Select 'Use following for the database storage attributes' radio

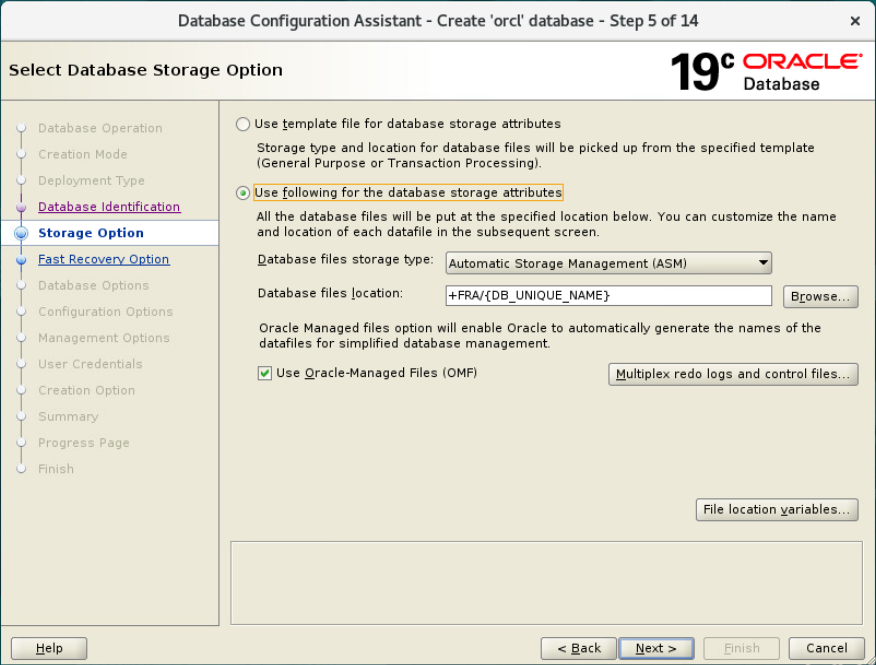tap(242, 193)
